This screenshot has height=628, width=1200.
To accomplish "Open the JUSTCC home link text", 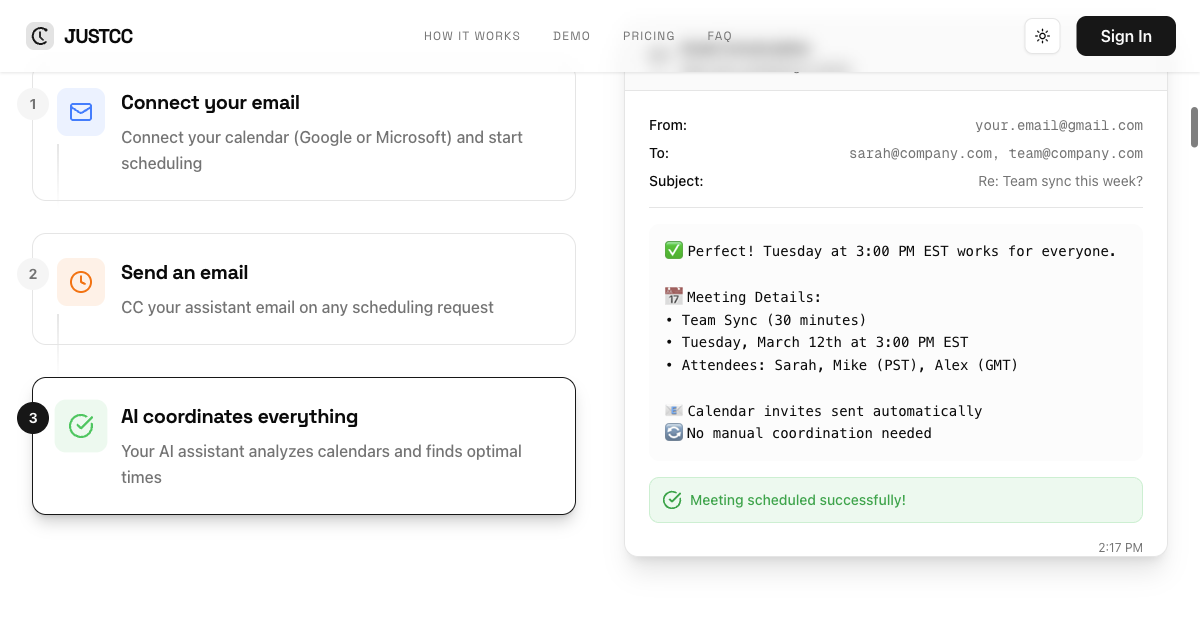I will coord(98,37).
